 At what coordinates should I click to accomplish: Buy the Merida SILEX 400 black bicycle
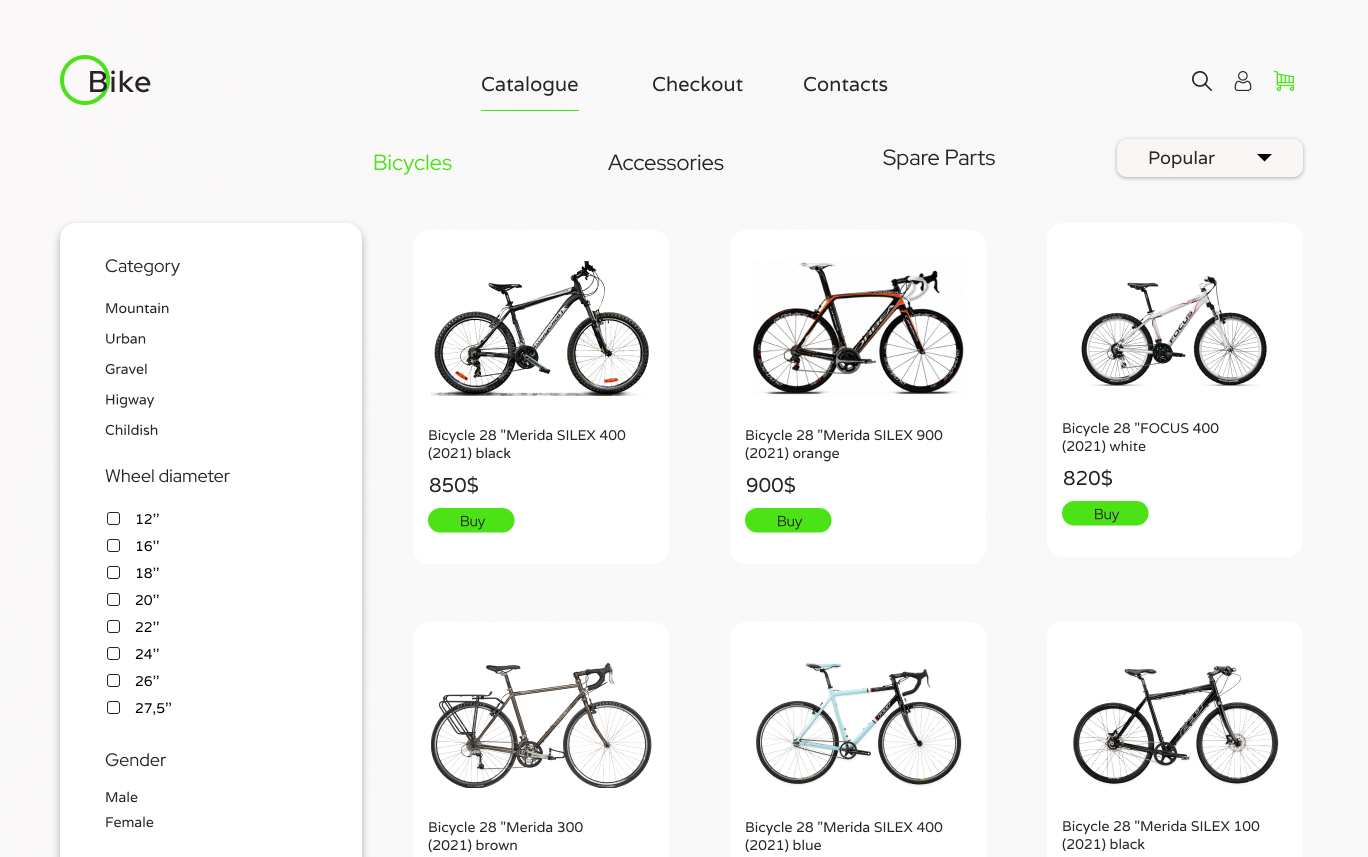click(471, 521)
